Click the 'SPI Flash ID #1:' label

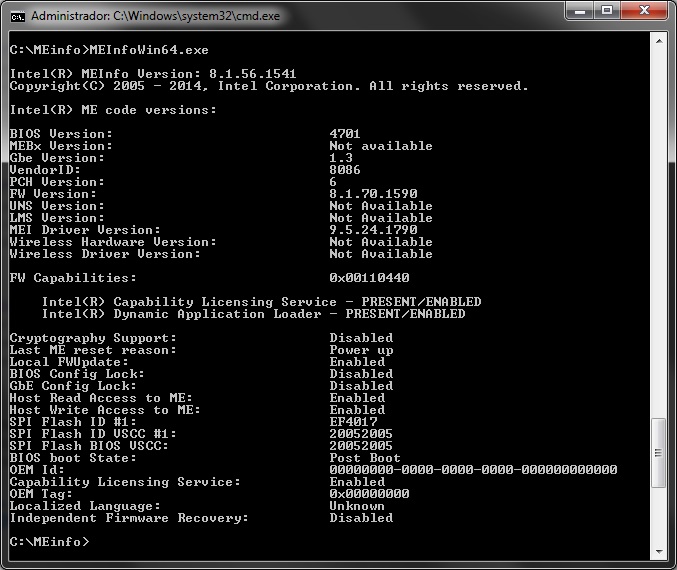(73, 422)
